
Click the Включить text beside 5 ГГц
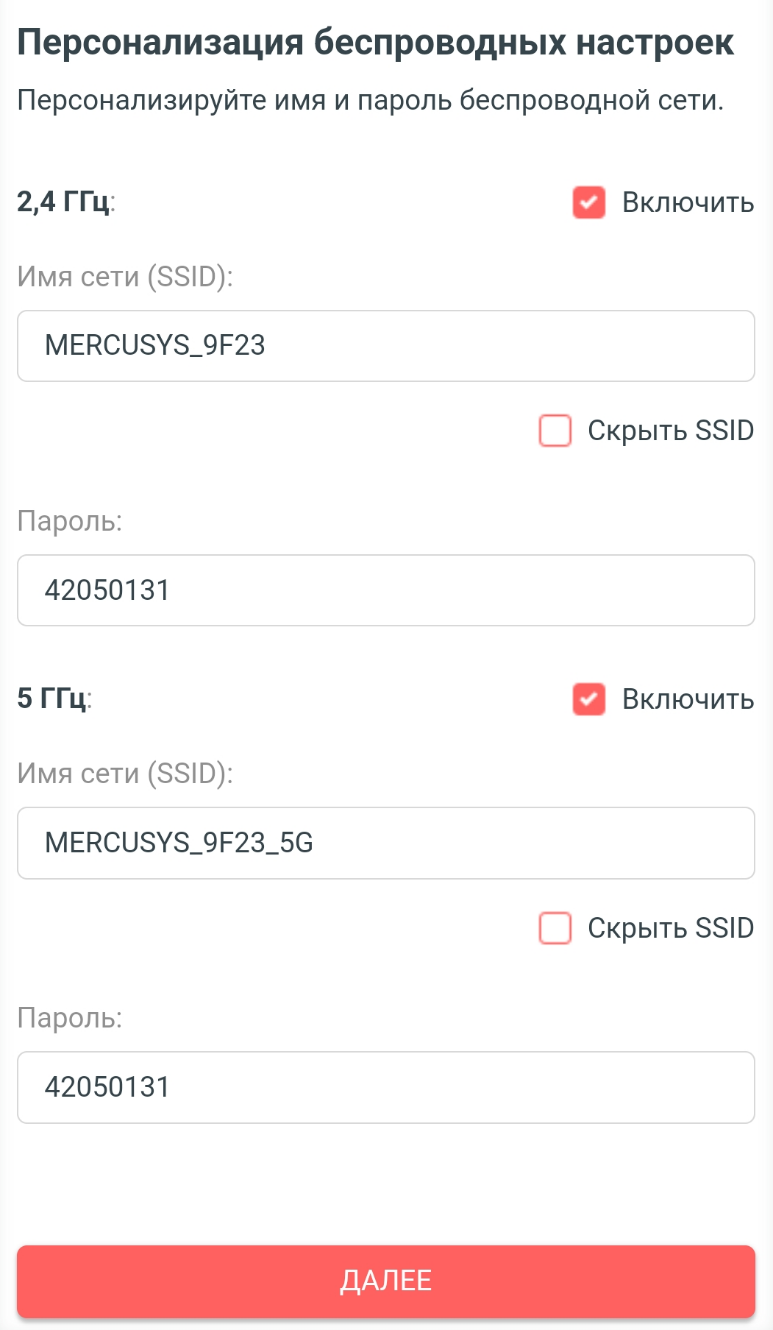687,699
